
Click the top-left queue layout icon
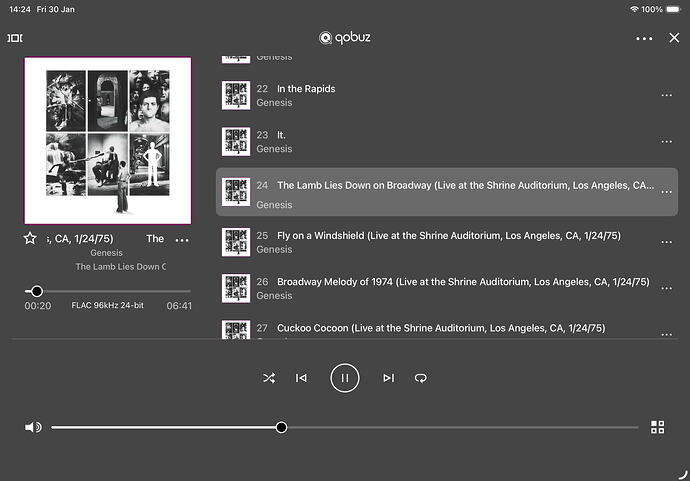coord(15,38)
